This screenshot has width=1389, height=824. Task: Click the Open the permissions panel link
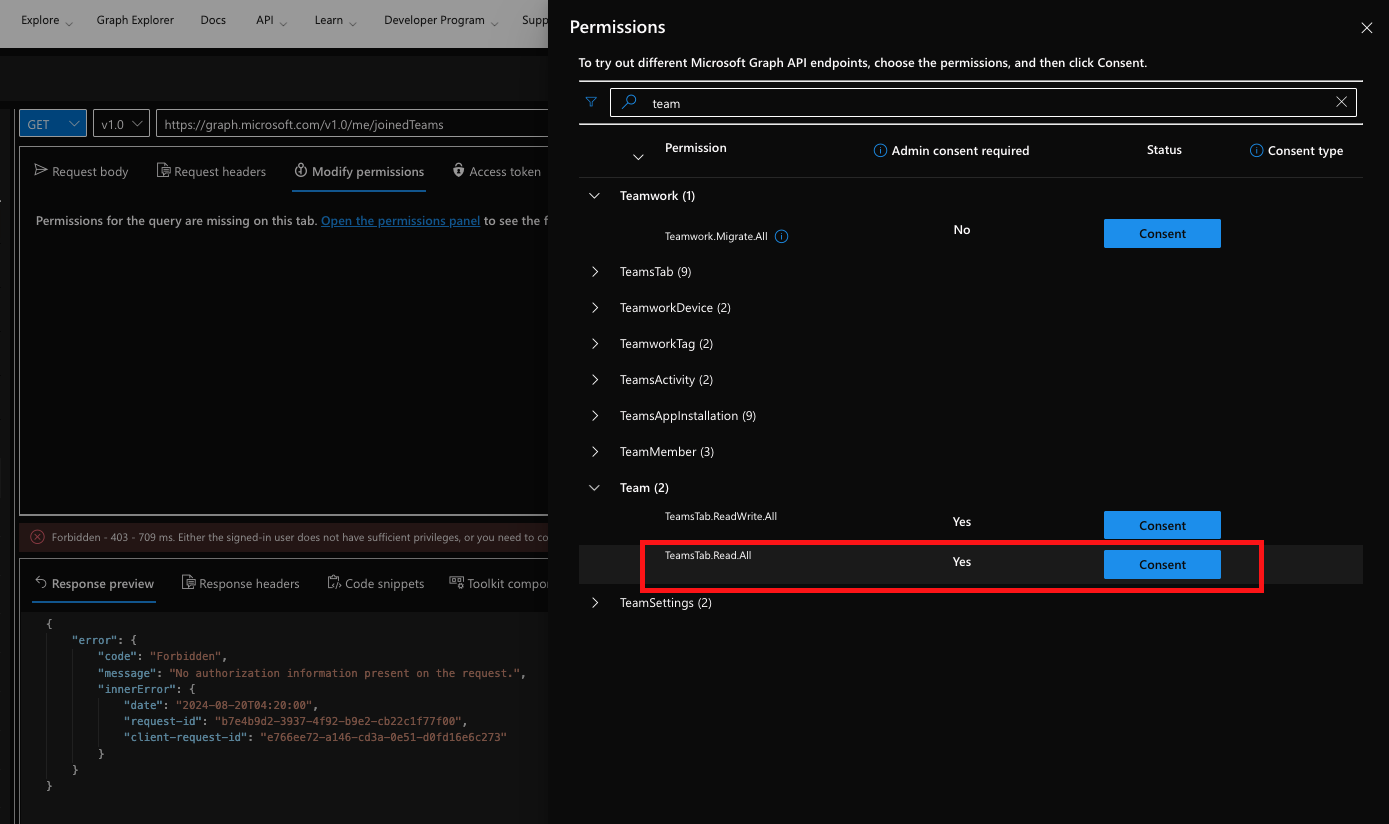click(x=400, y=220)
